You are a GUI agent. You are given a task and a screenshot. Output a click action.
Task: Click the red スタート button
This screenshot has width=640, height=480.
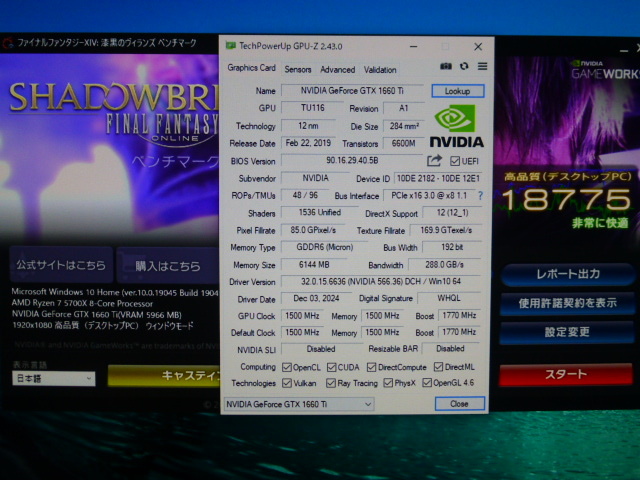[566, 374]
